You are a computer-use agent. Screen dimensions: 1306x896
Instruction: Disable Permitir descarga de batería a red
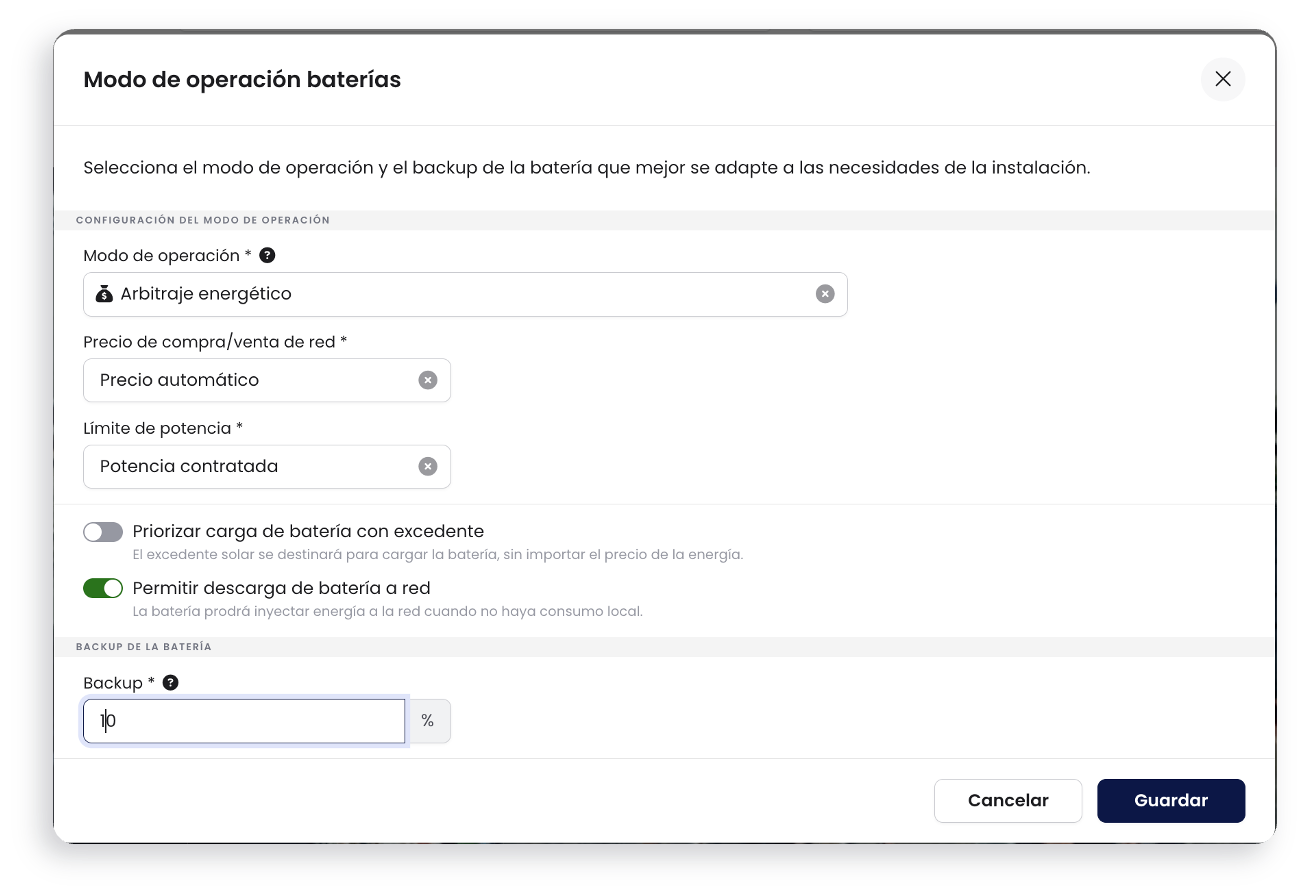[x=103, y=588]
